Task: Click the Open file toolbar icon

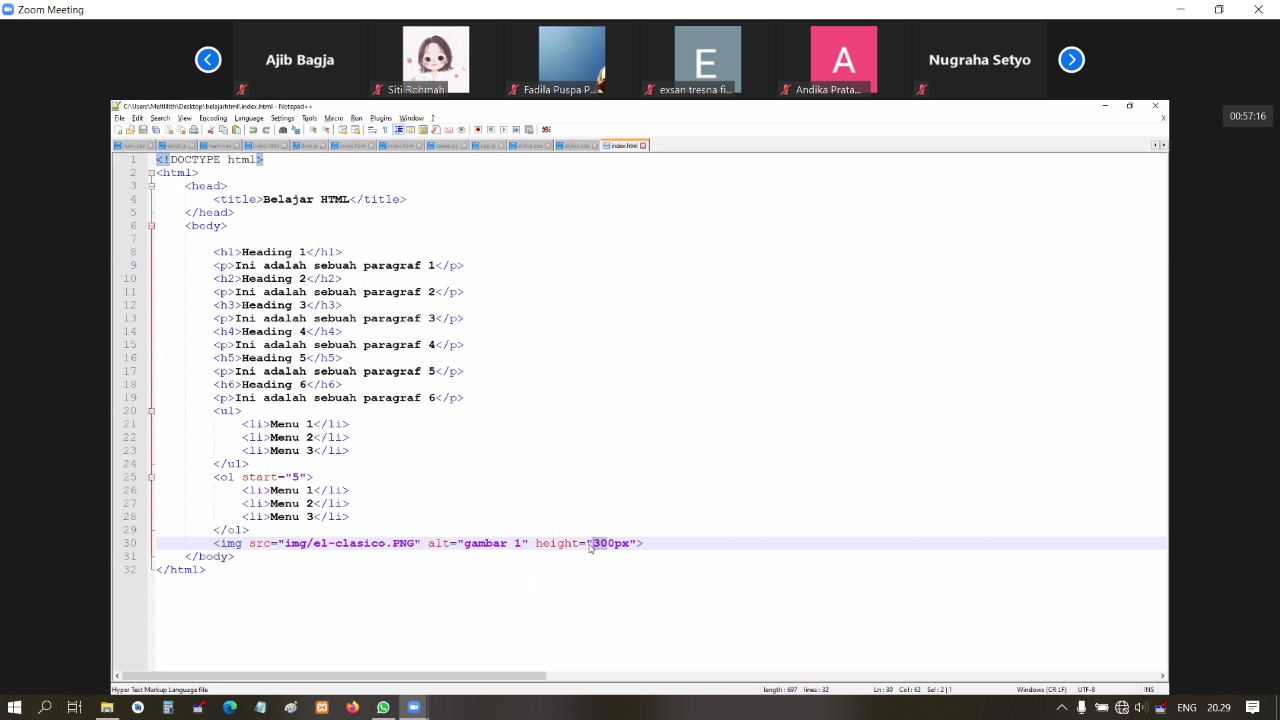Action: click(x=130, y=130)
